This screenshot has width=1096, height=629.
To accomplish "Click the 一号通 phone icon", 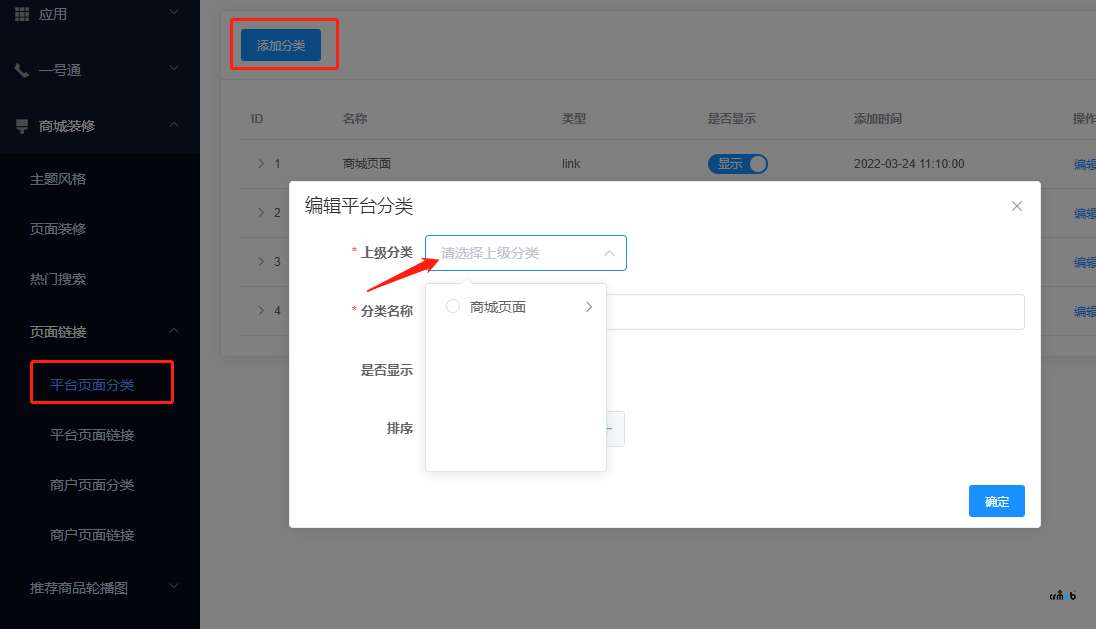I will tap(22, 70).
